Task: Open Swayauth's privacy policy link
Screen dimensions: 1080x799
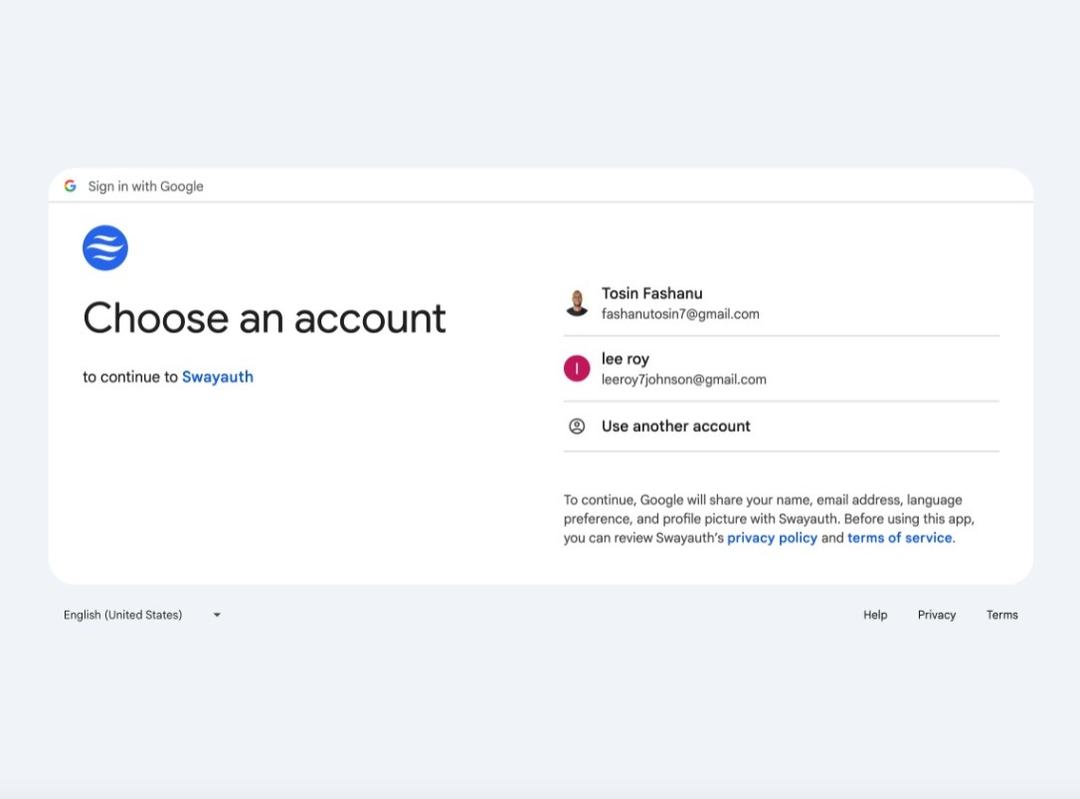Action: tap(772, 538)
